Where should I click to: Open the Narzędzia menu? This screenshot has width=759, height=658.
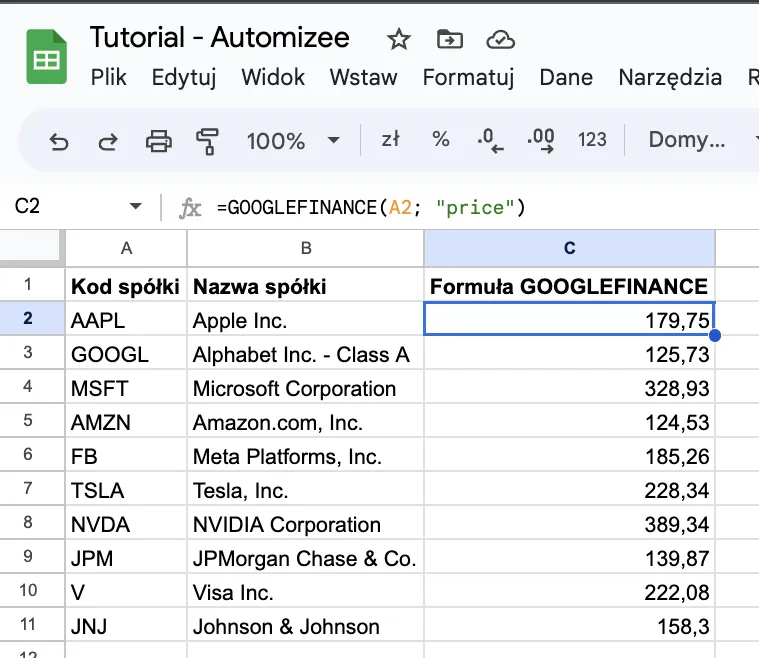coord(670,77)
